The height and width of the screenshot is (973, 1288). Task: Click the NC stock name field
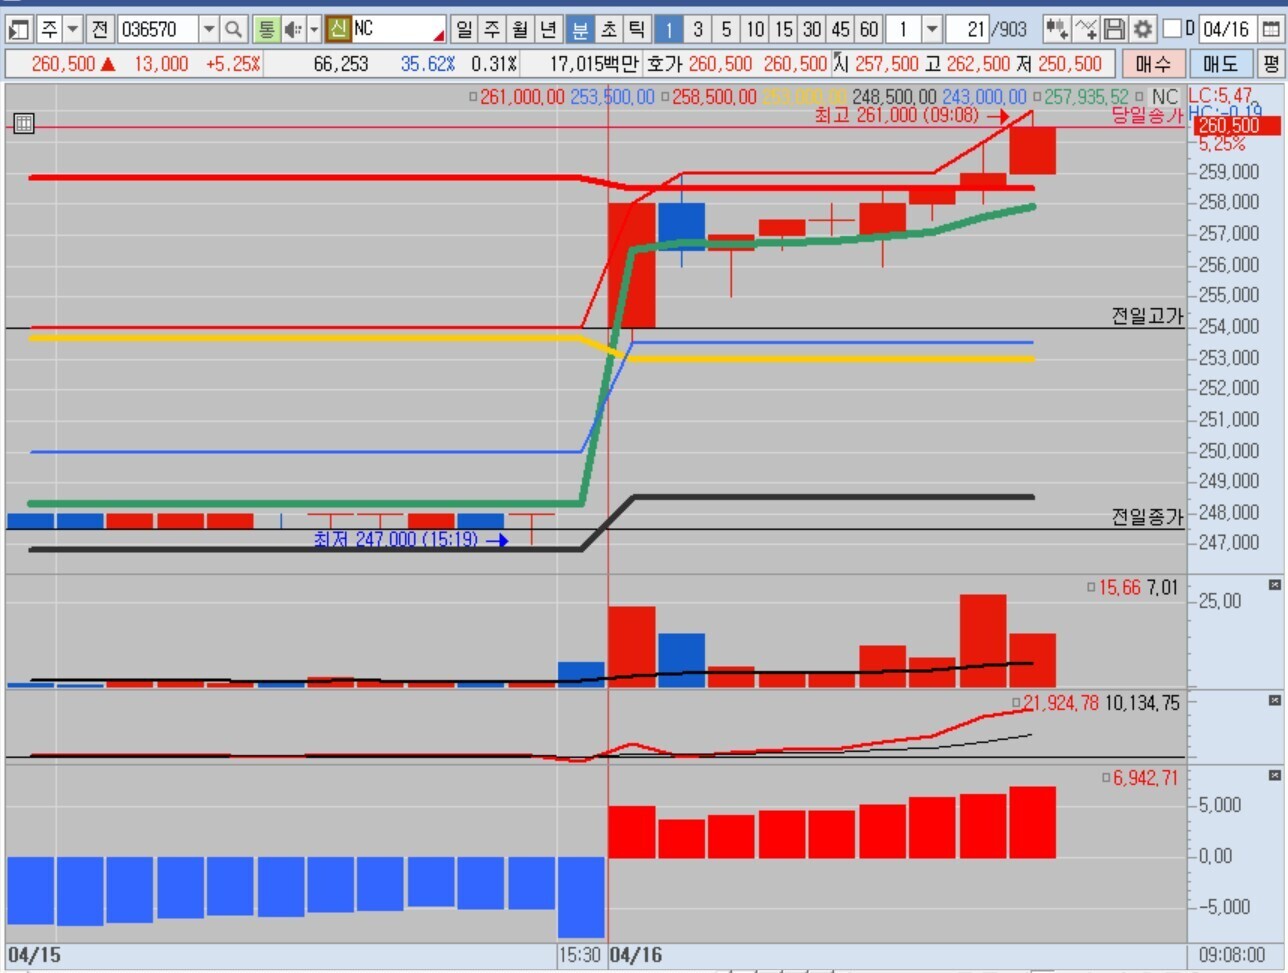398,29
